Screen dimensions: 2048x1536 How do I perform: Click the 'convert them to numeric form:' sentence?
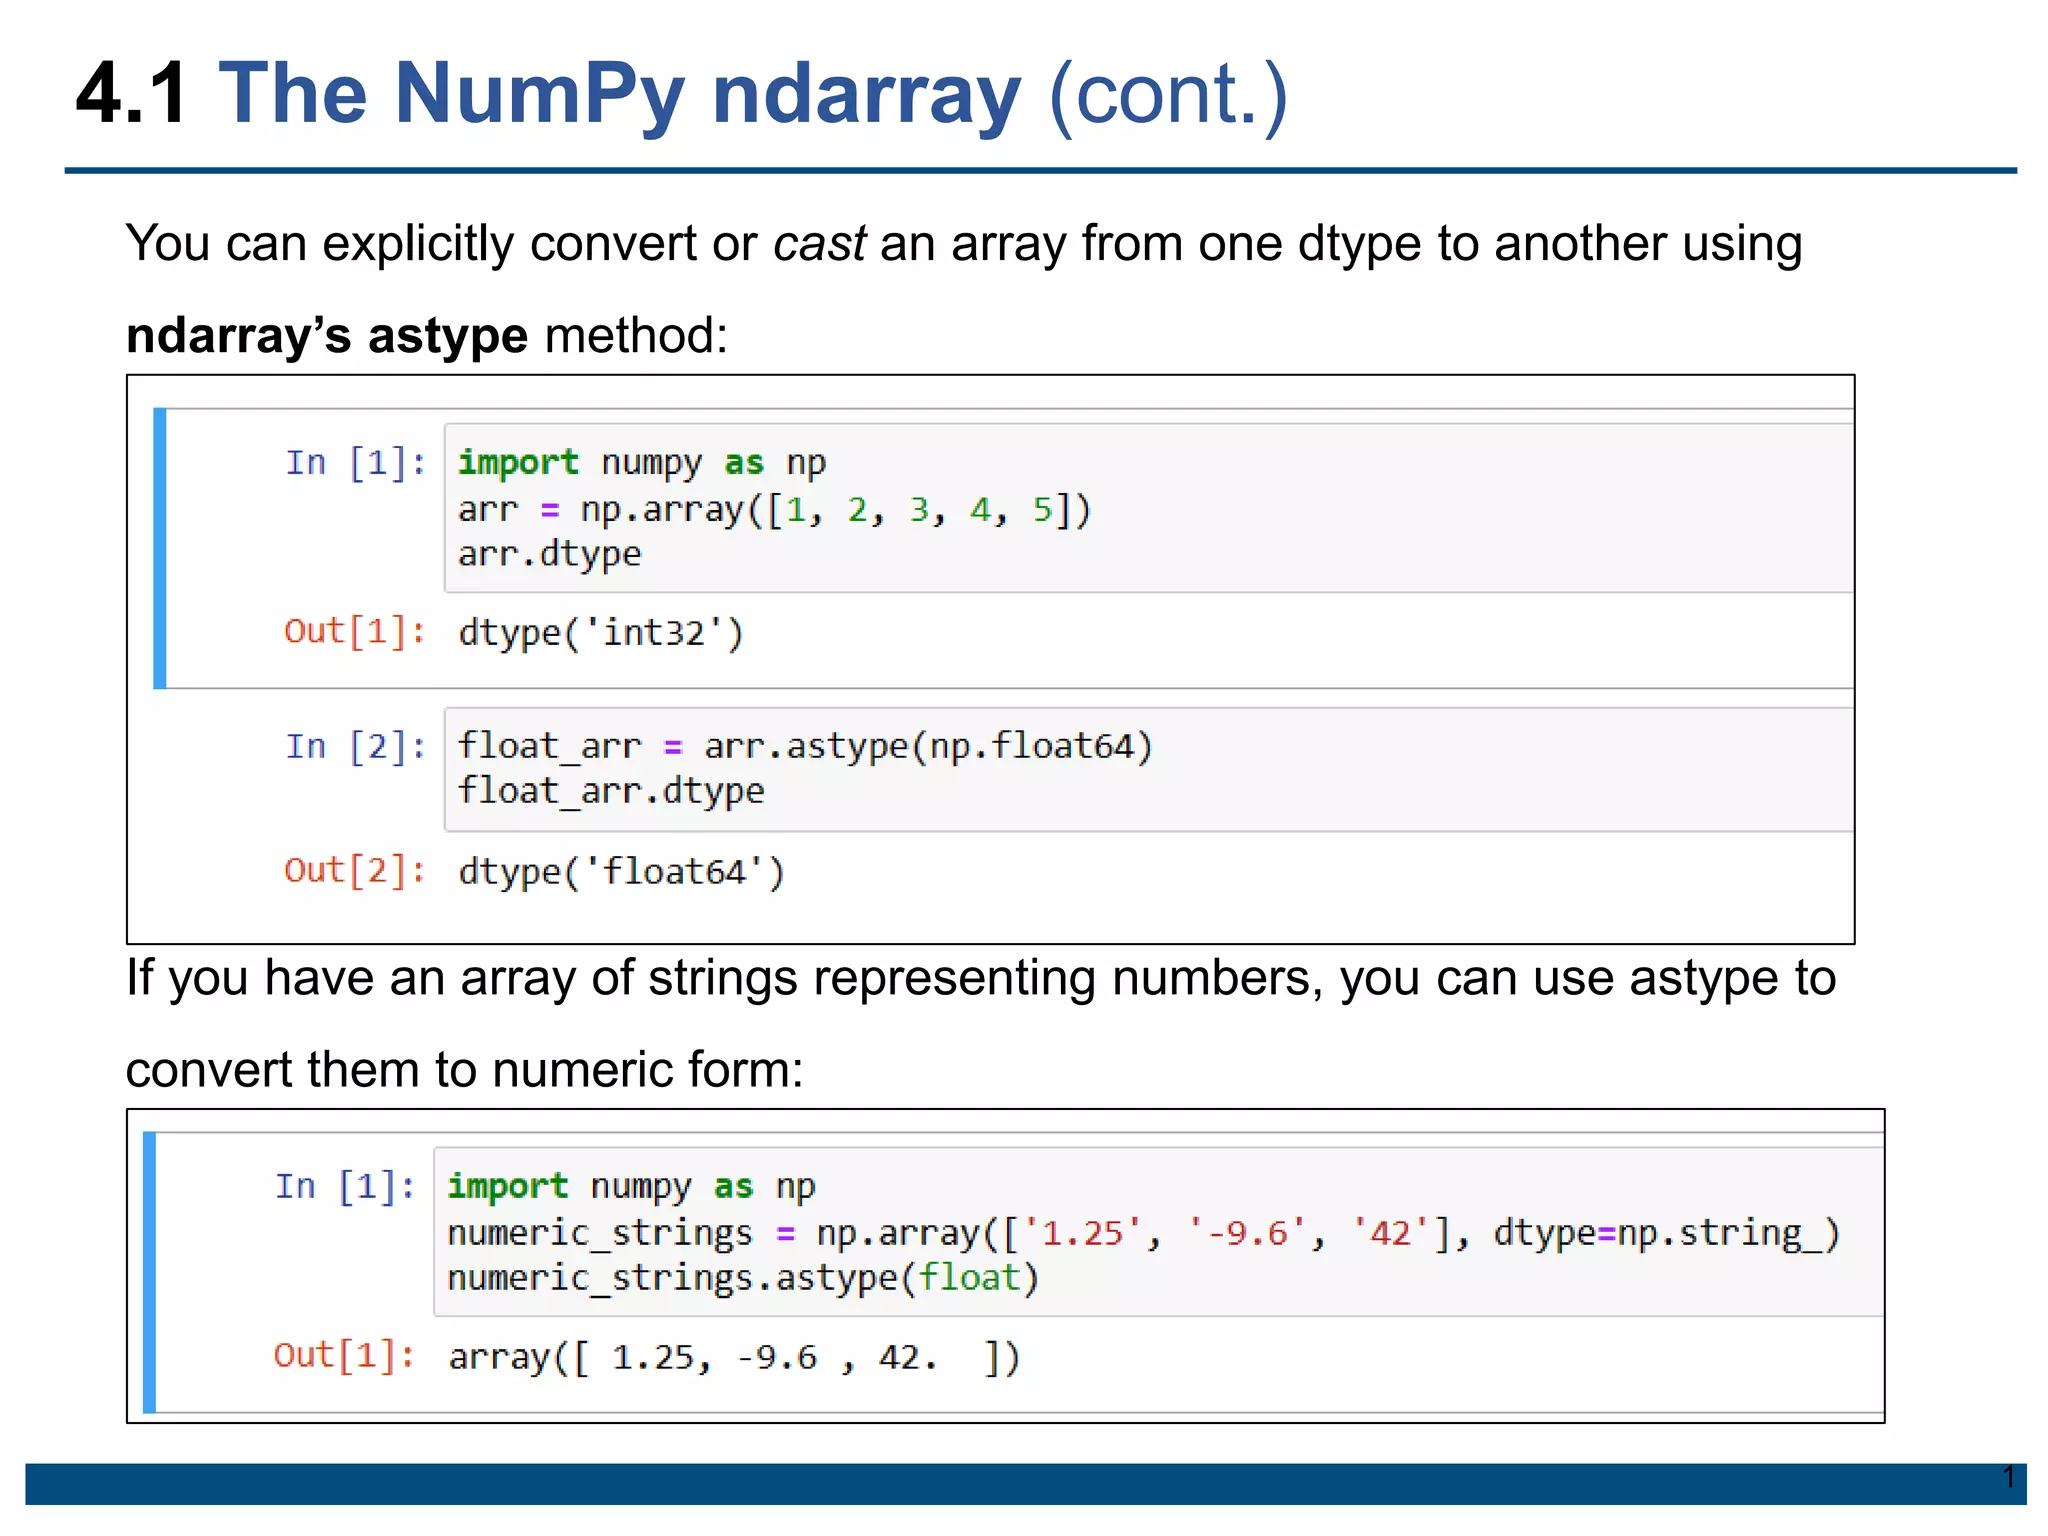(x=465, y=1070)
